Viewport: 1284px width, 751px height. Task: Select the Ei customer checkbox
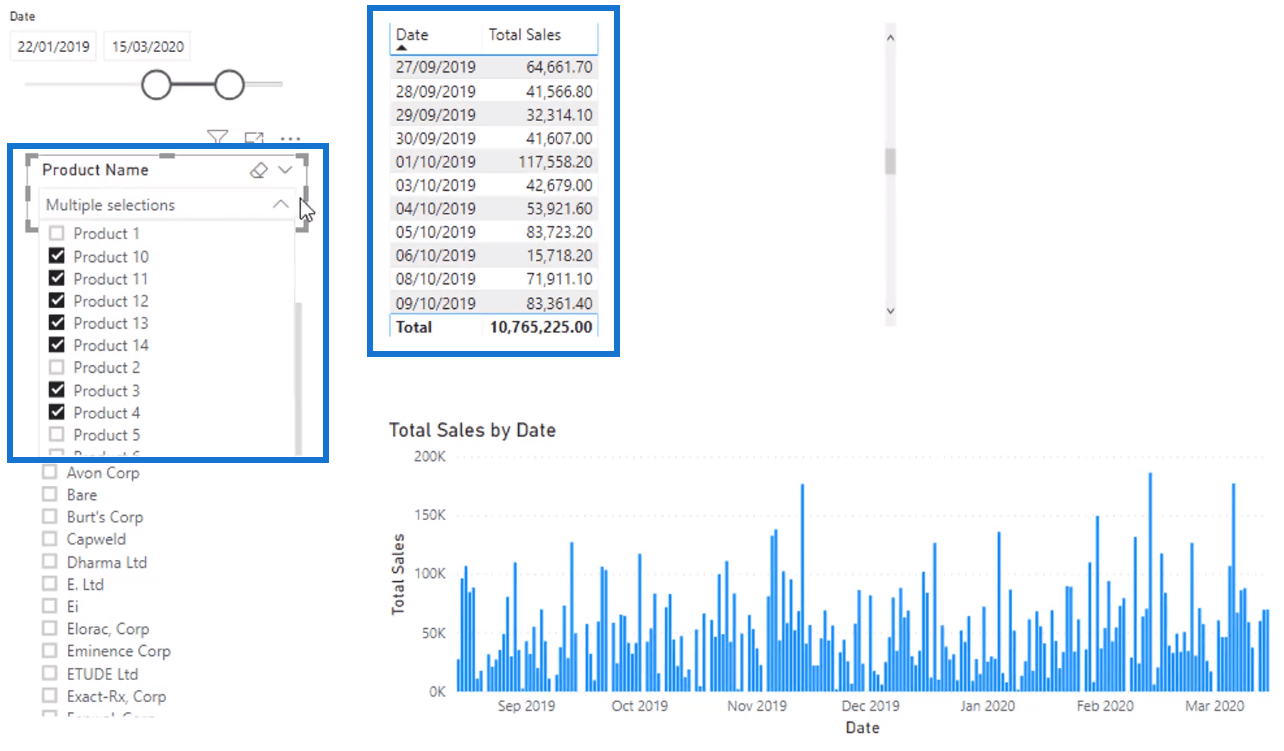(x=49, y=605)
